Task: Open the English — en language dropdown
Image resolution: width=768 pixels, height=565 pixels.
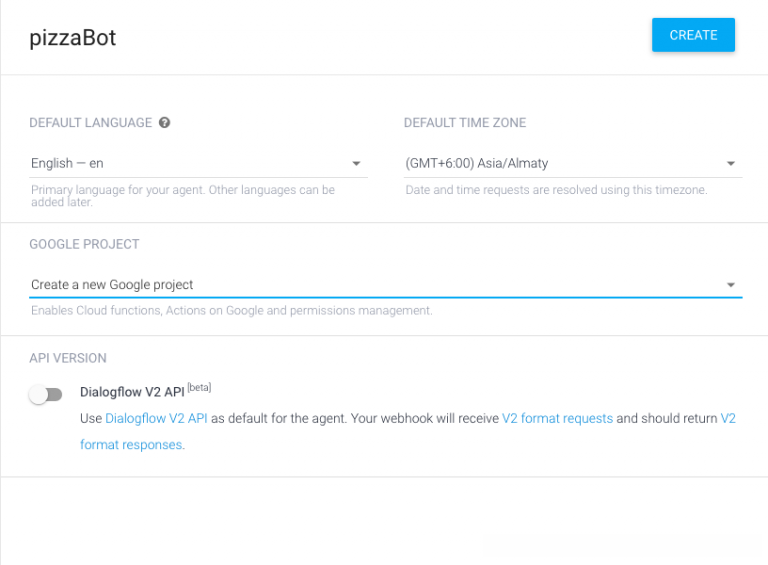Action: click(190, 163)
